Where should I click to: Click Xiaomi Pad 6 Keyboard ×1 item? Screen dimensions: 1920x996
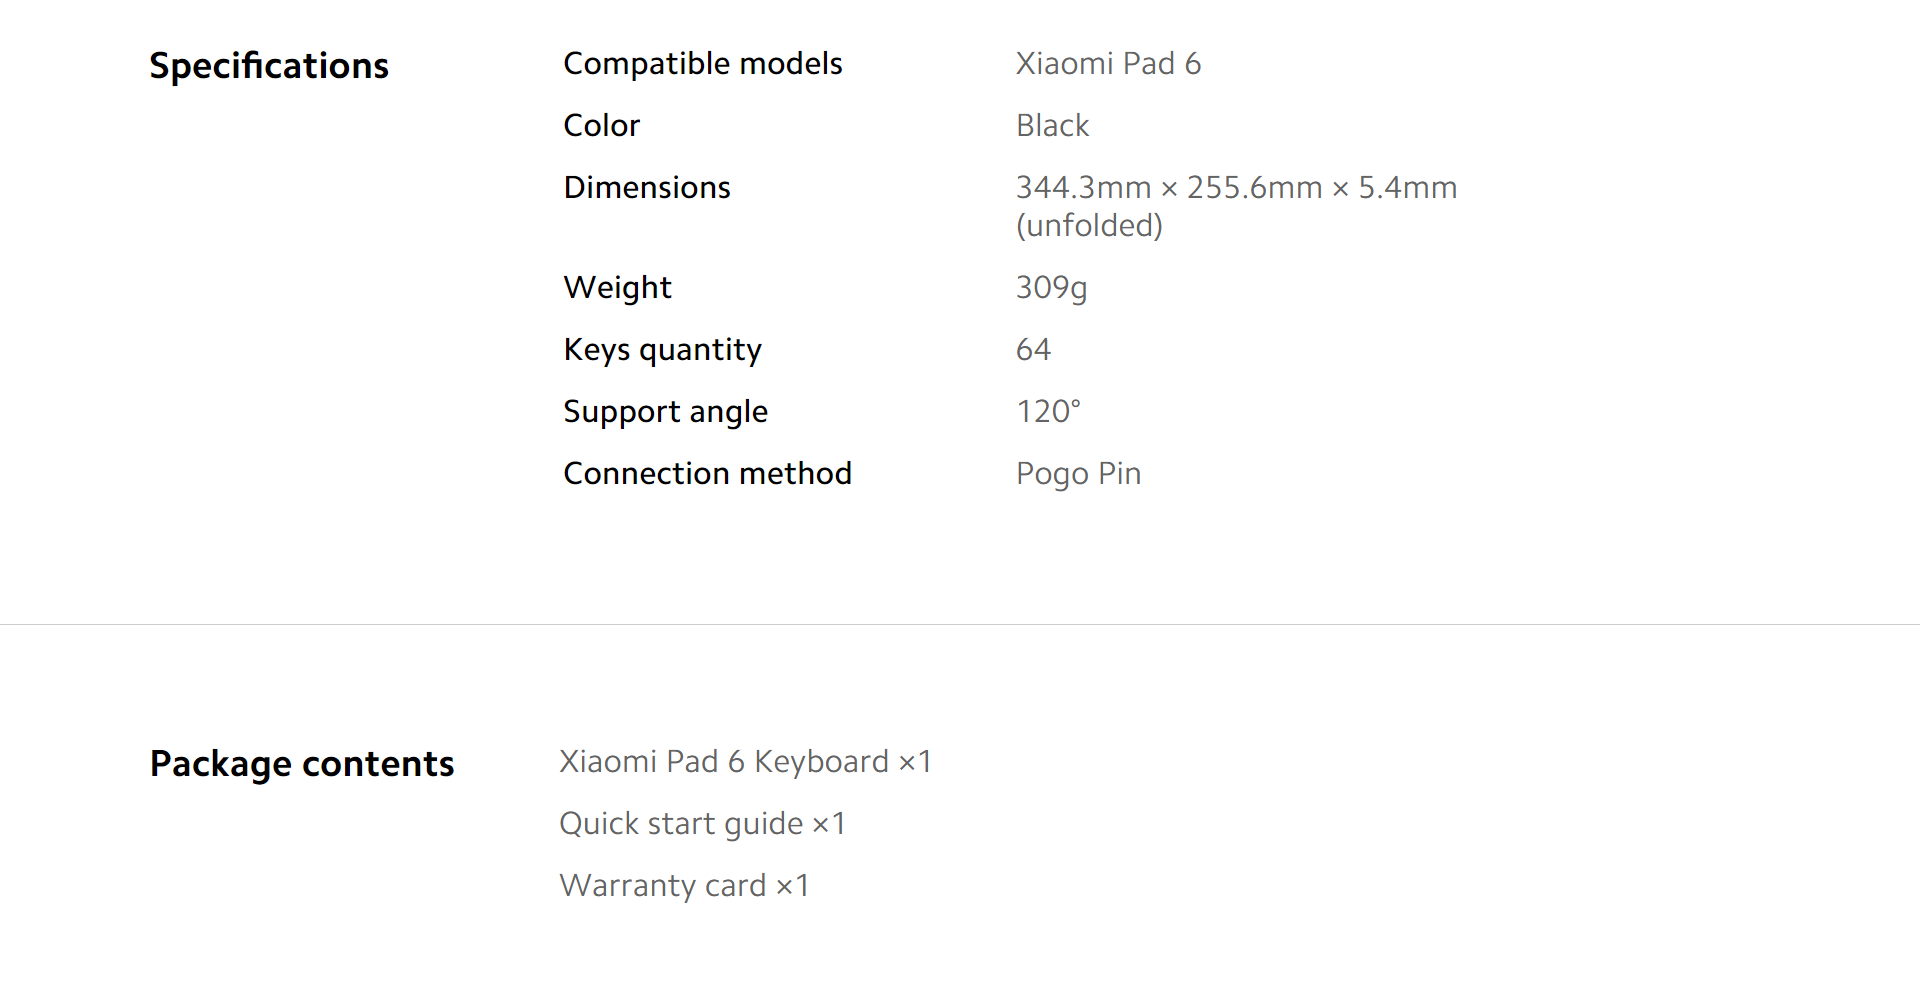click(745, 762)
